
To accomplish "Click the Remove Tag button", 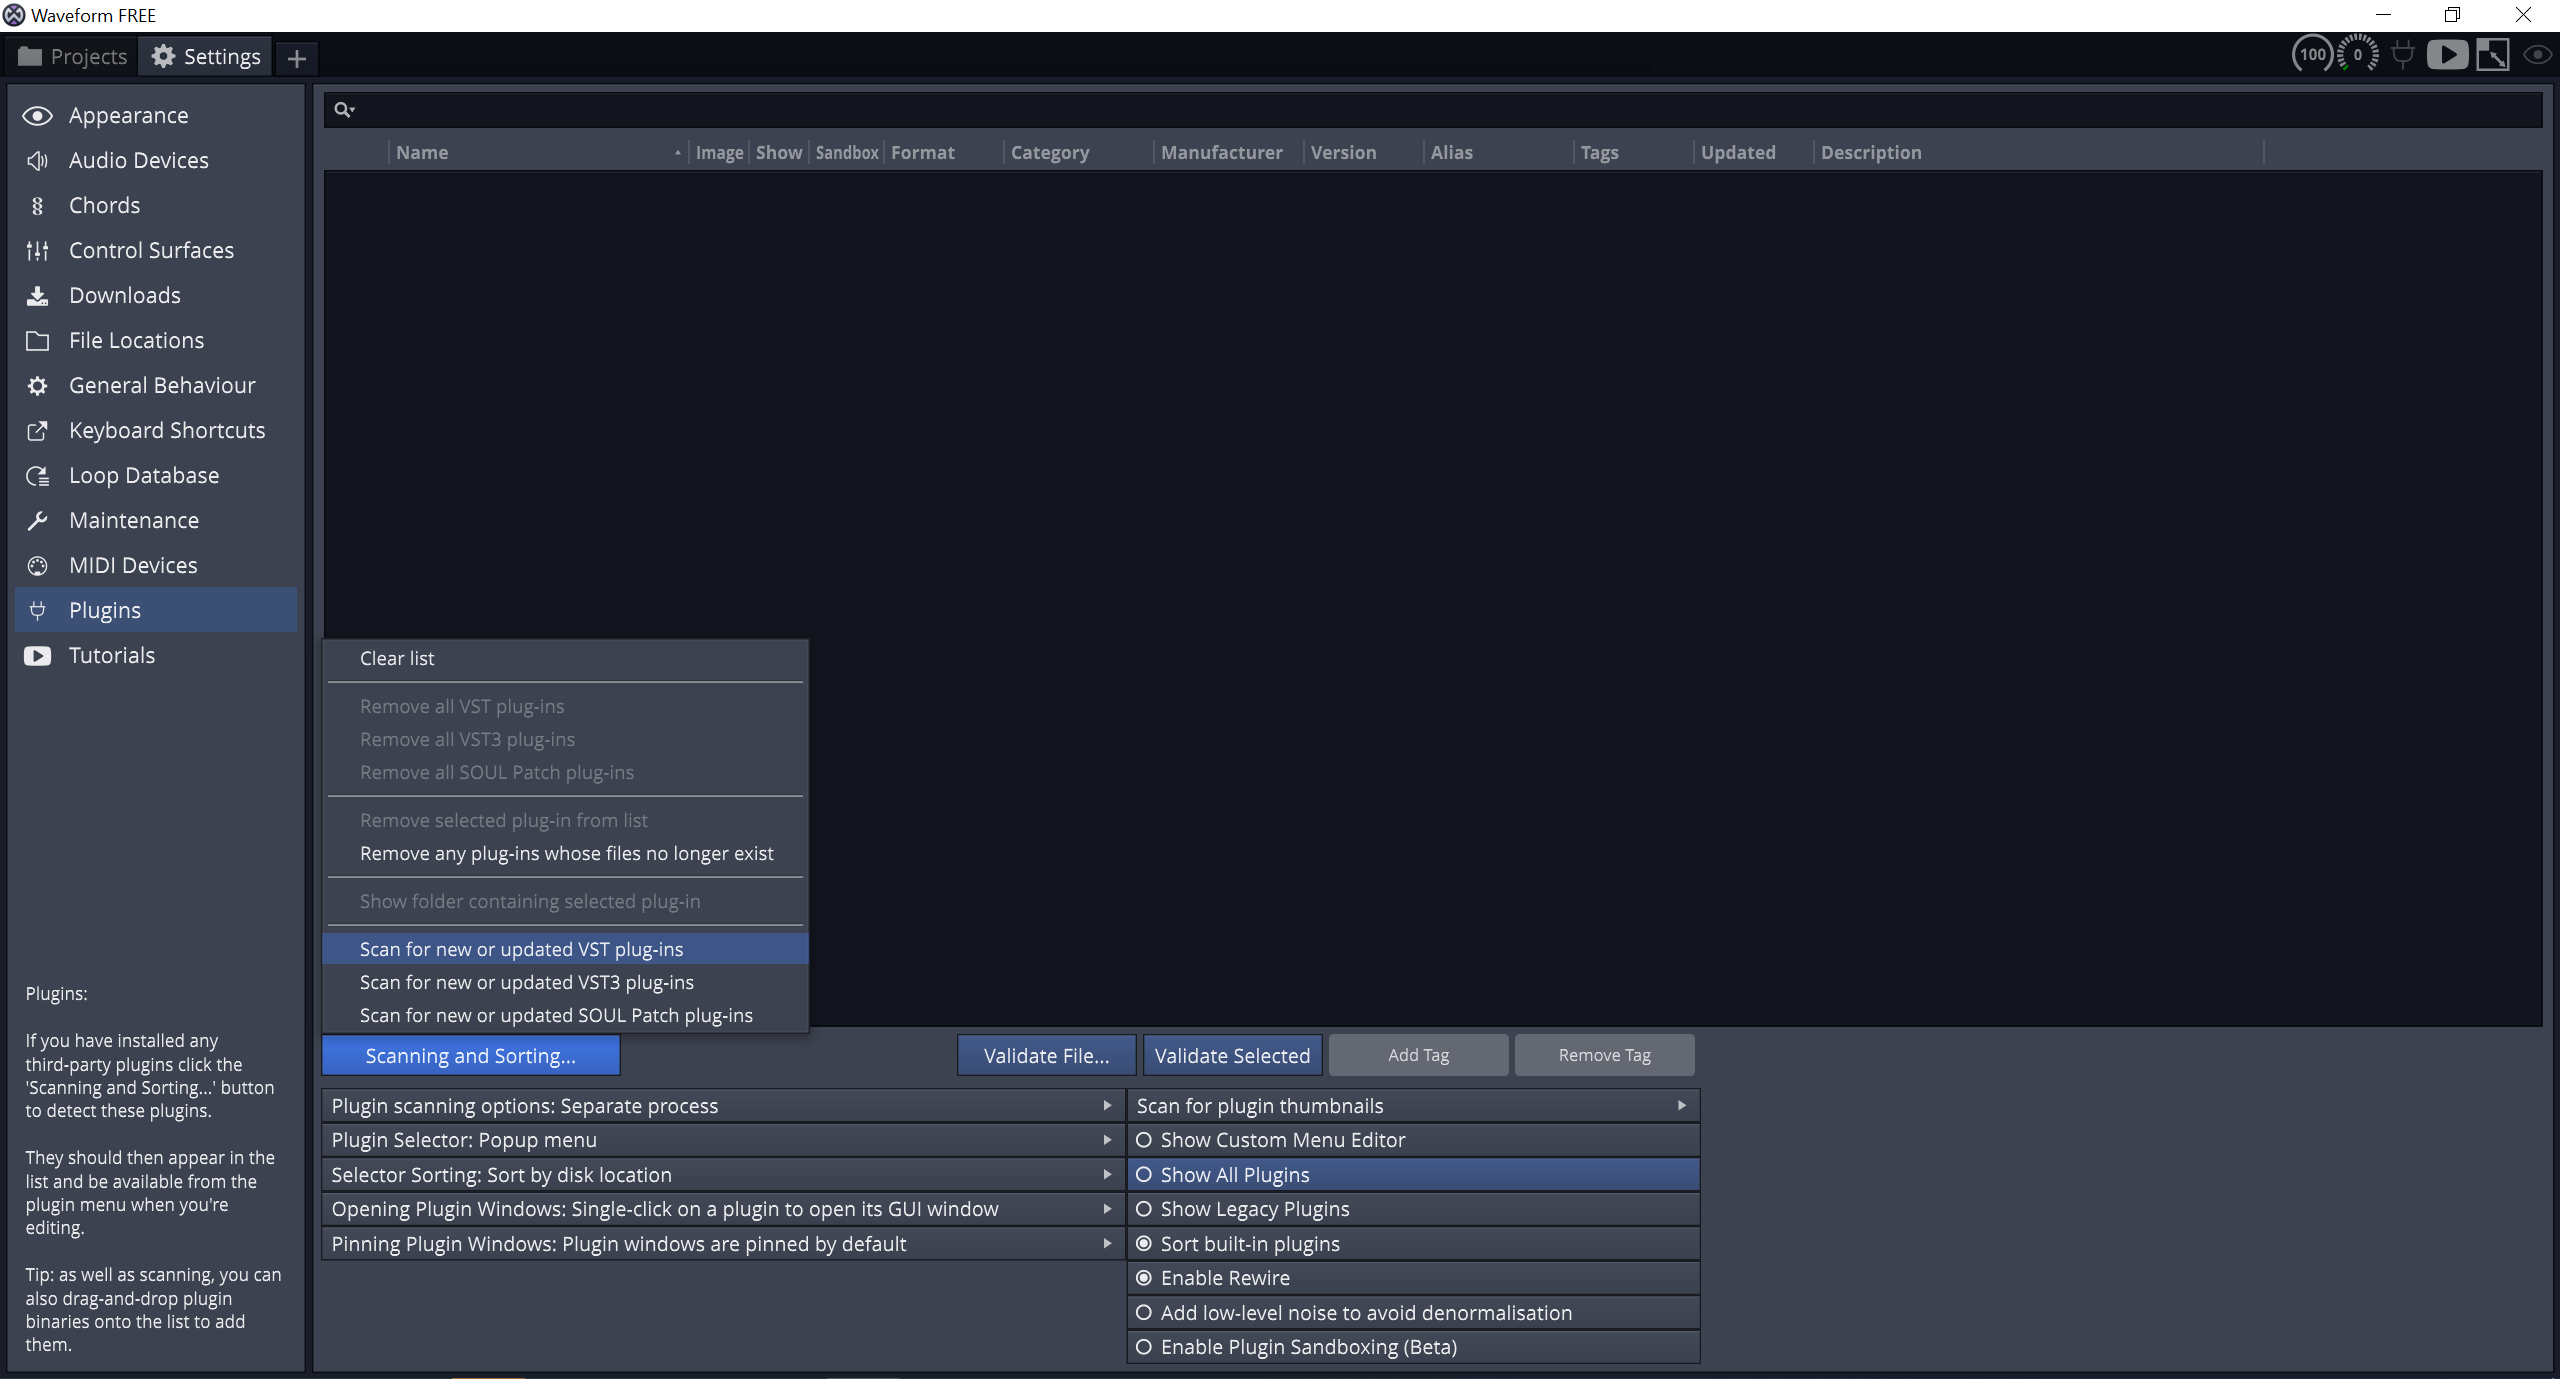I will [1604, 1056].
